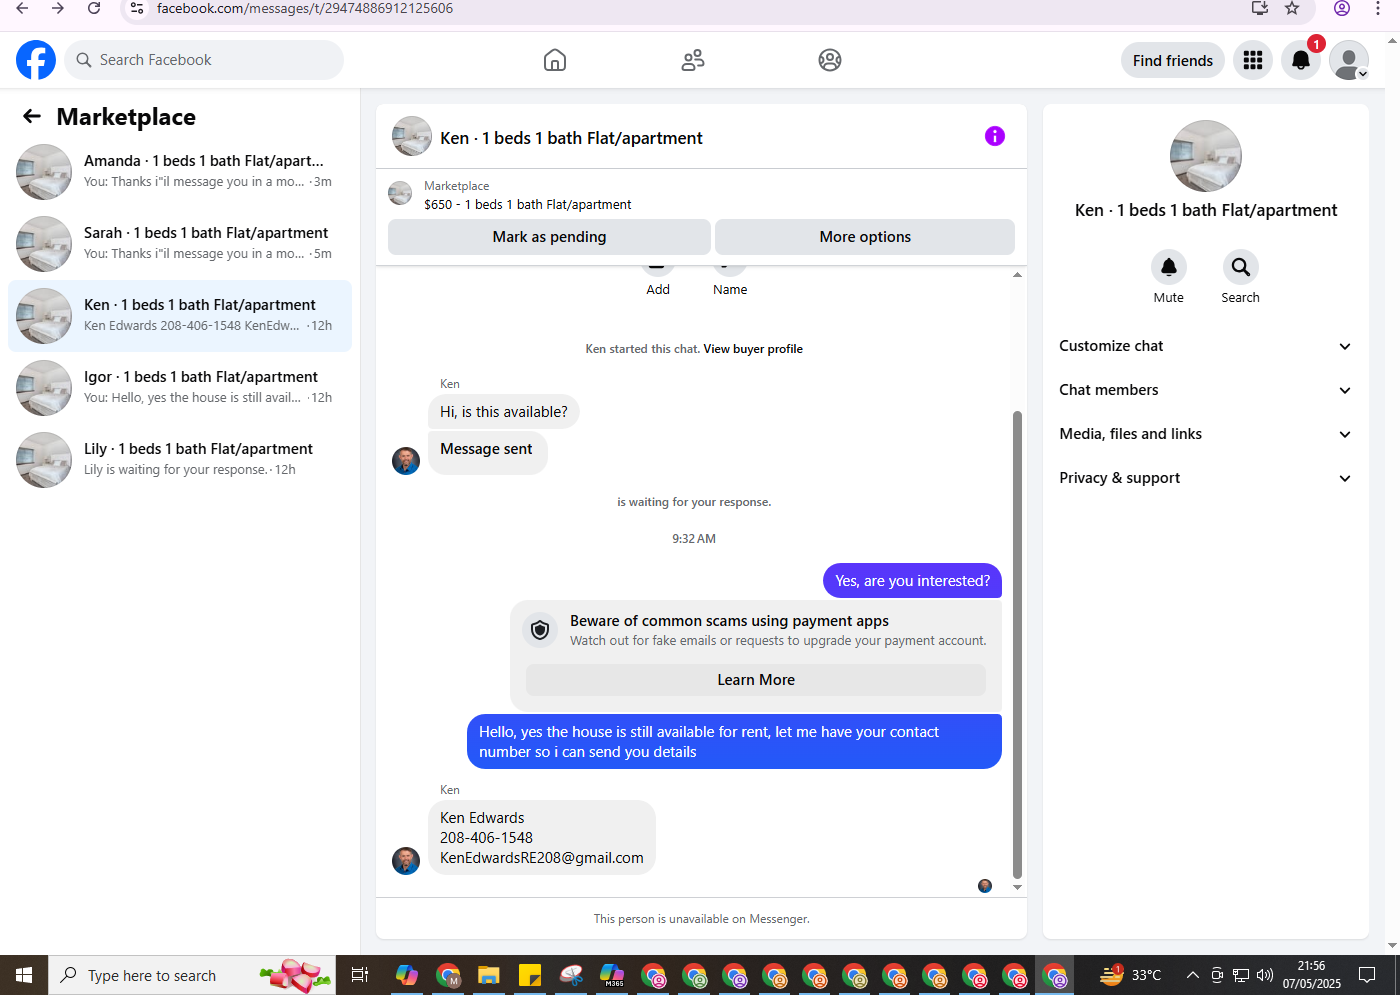Click Ken Edwards contact details message
Image resolution: width=1400 pixels, height=995 pixels.
point(542,838)
